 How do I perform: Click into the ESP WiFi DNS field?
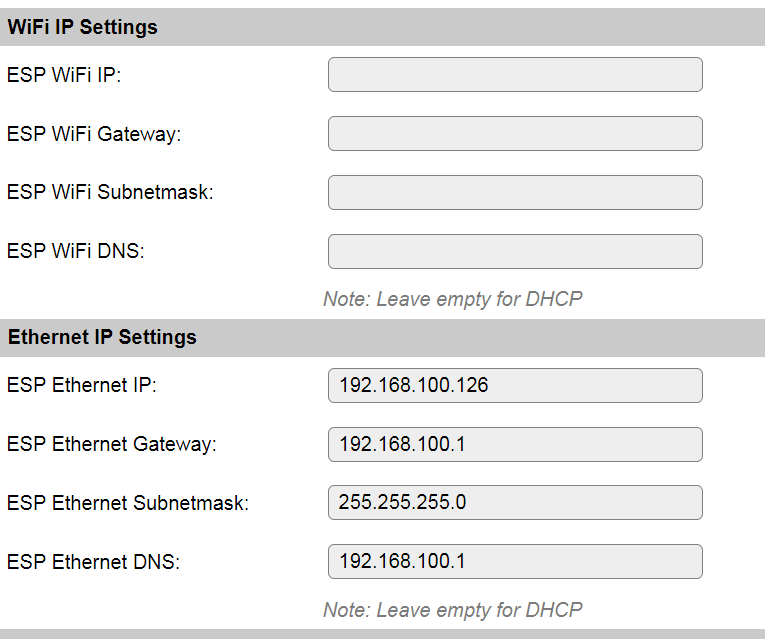tap(515, 252)
